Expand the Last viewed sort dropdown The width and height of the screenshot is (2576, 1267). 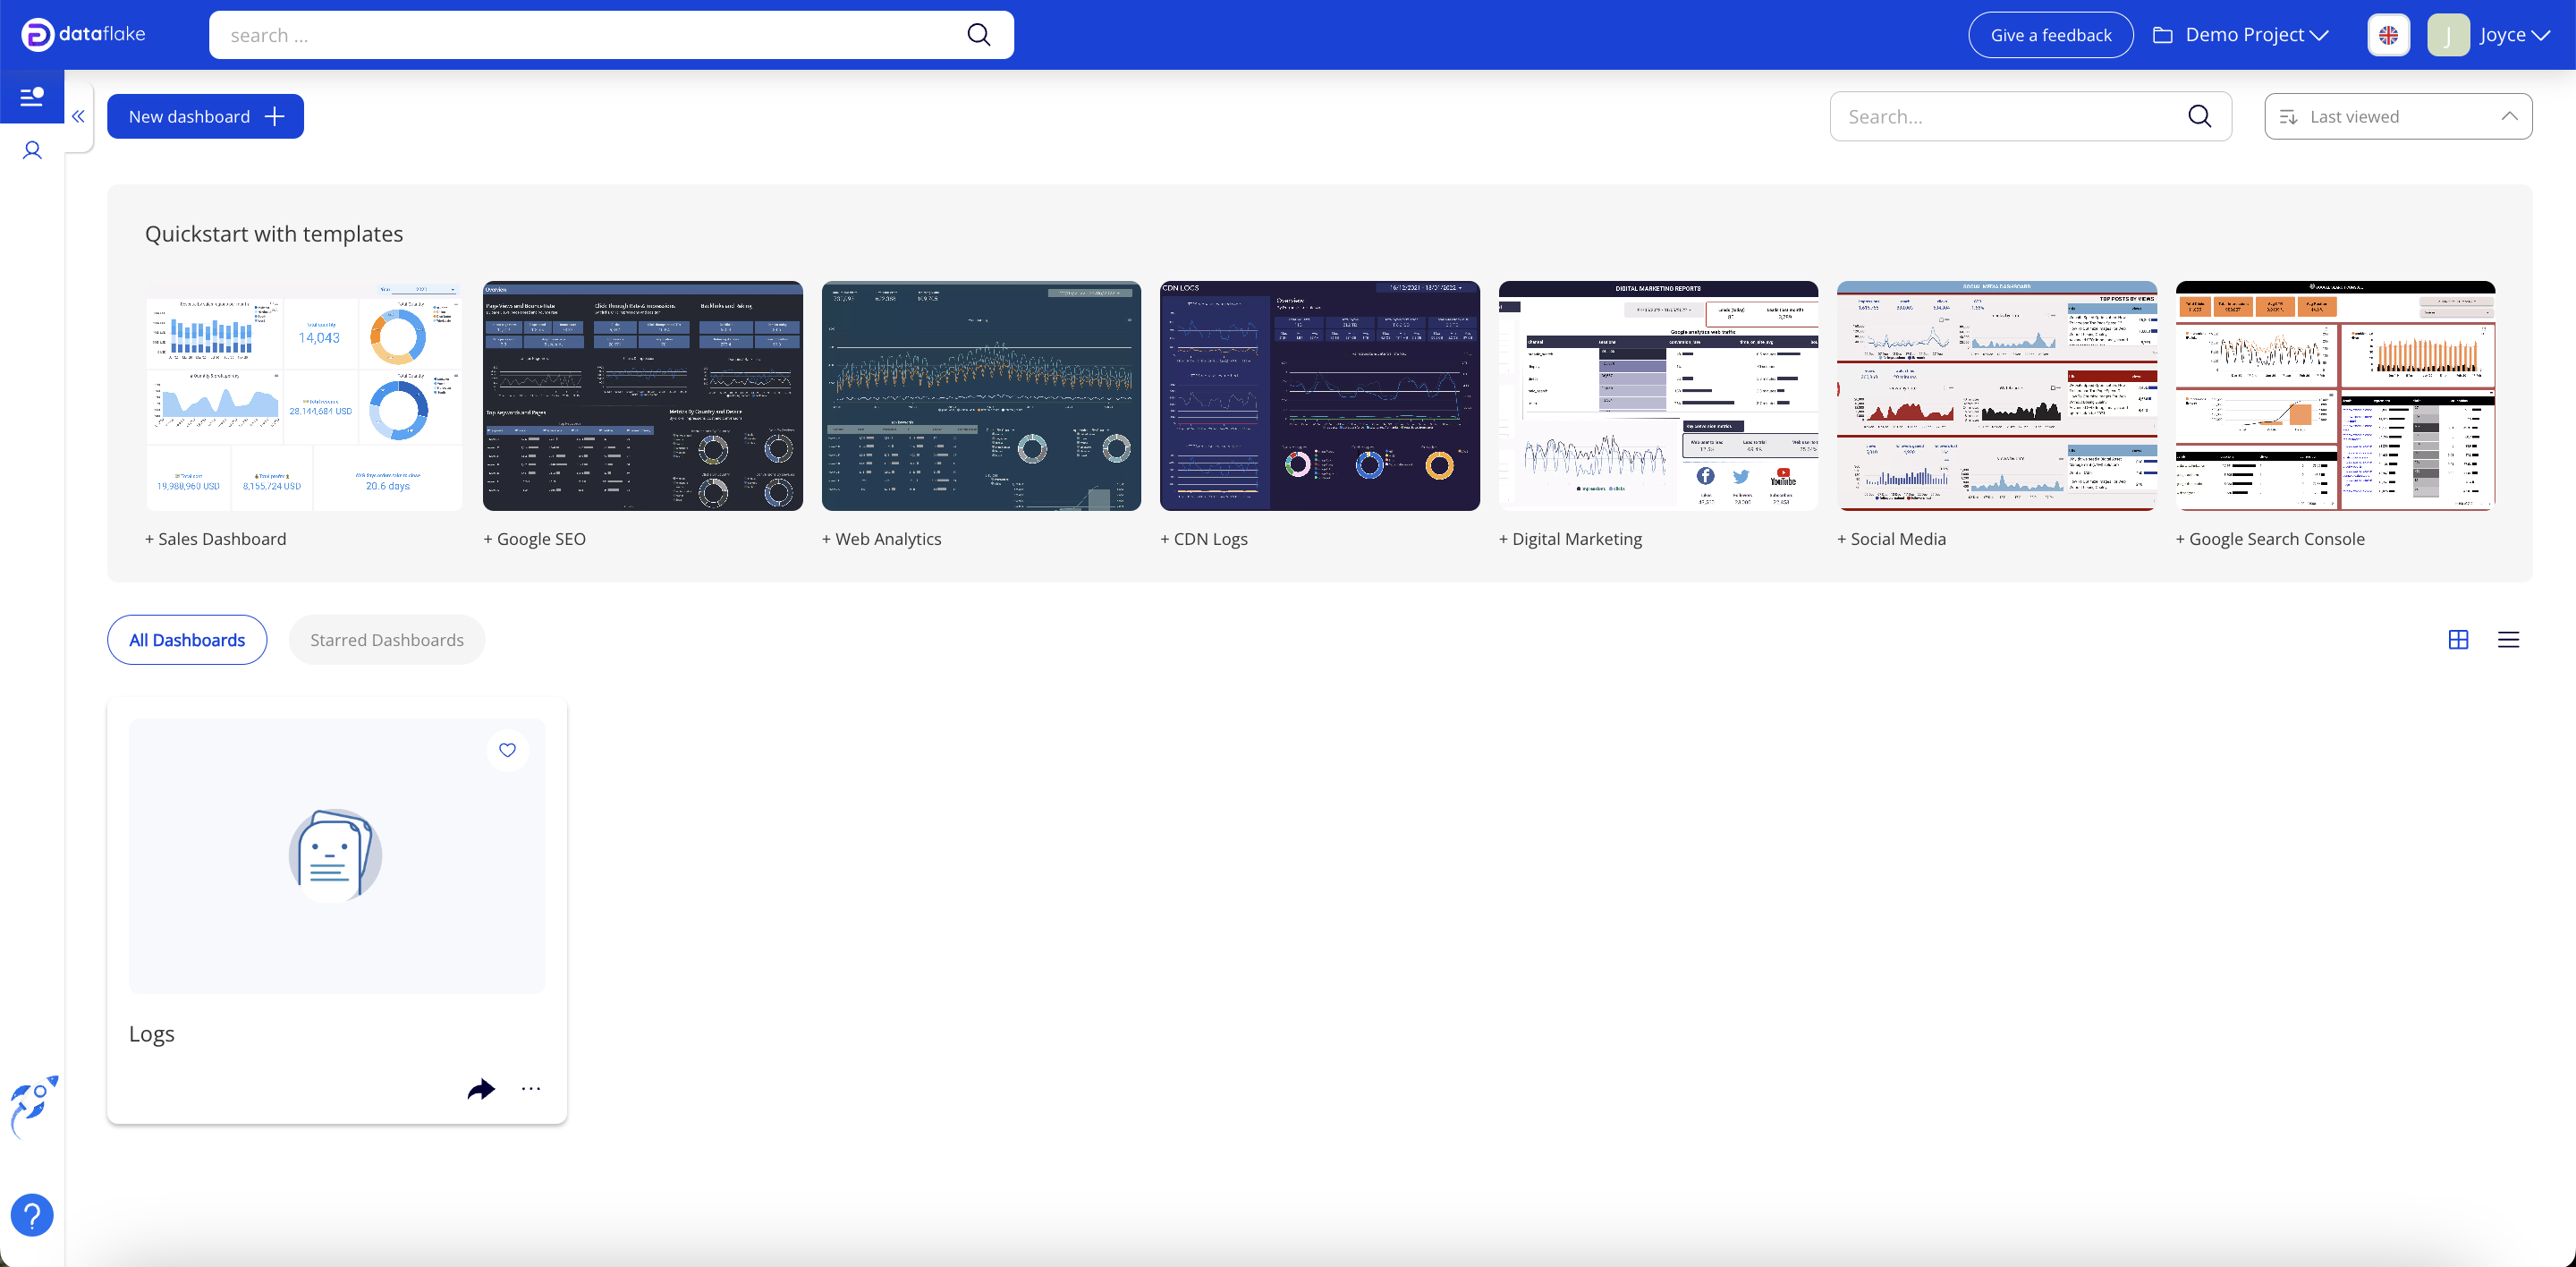tap(2398, 117)
